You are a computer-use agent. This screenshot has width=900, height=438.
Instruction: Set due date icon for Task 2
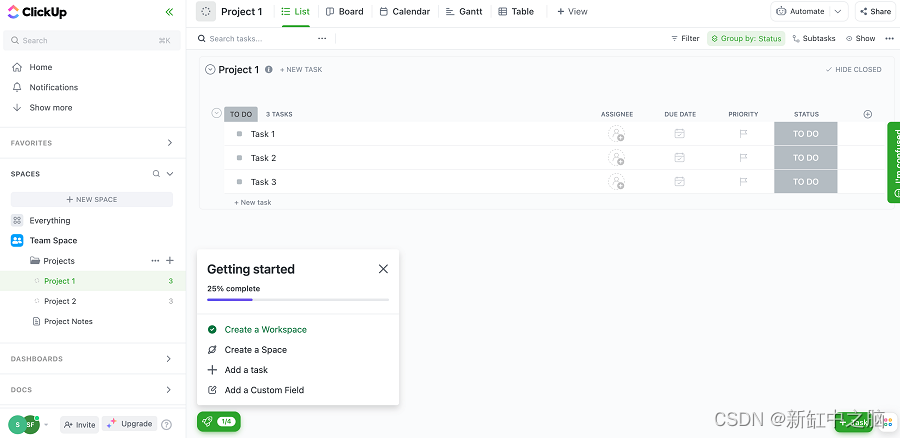[679, 158]
